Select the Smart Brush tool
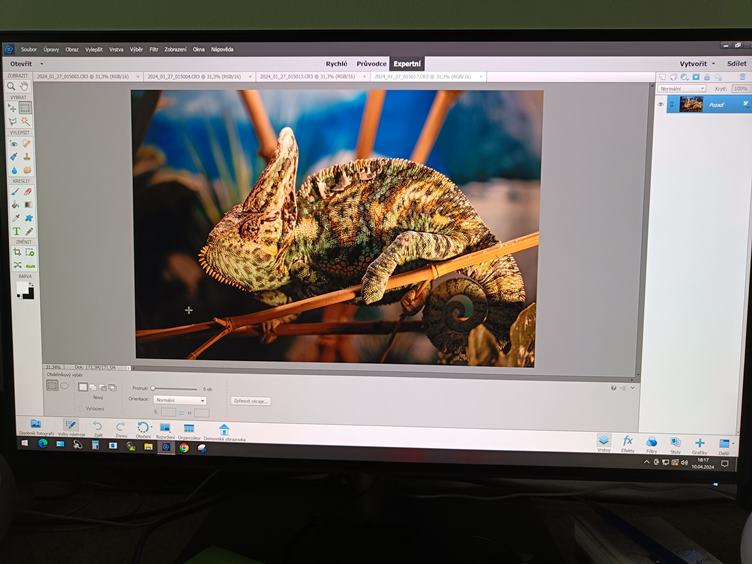Screen dimensions: 752x564 13,157
